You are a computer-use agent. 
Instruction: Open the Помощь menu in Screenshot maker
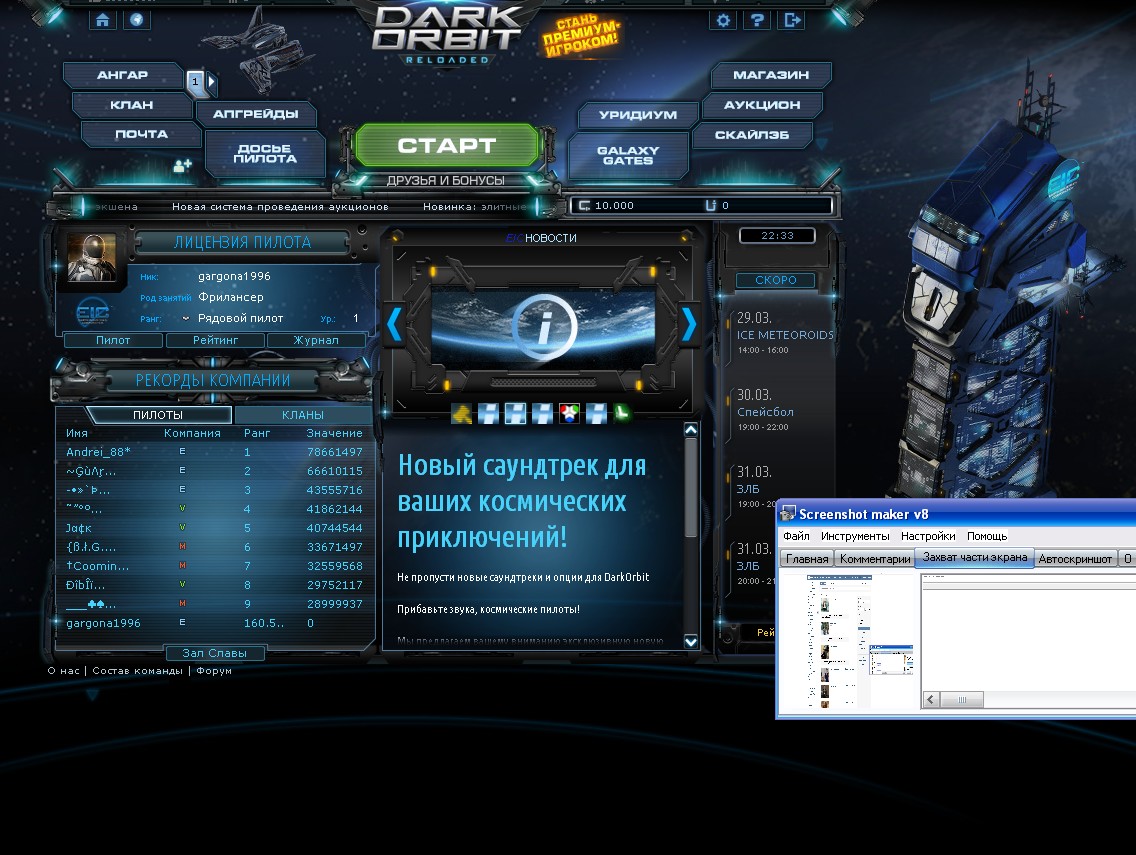point(987,536)
